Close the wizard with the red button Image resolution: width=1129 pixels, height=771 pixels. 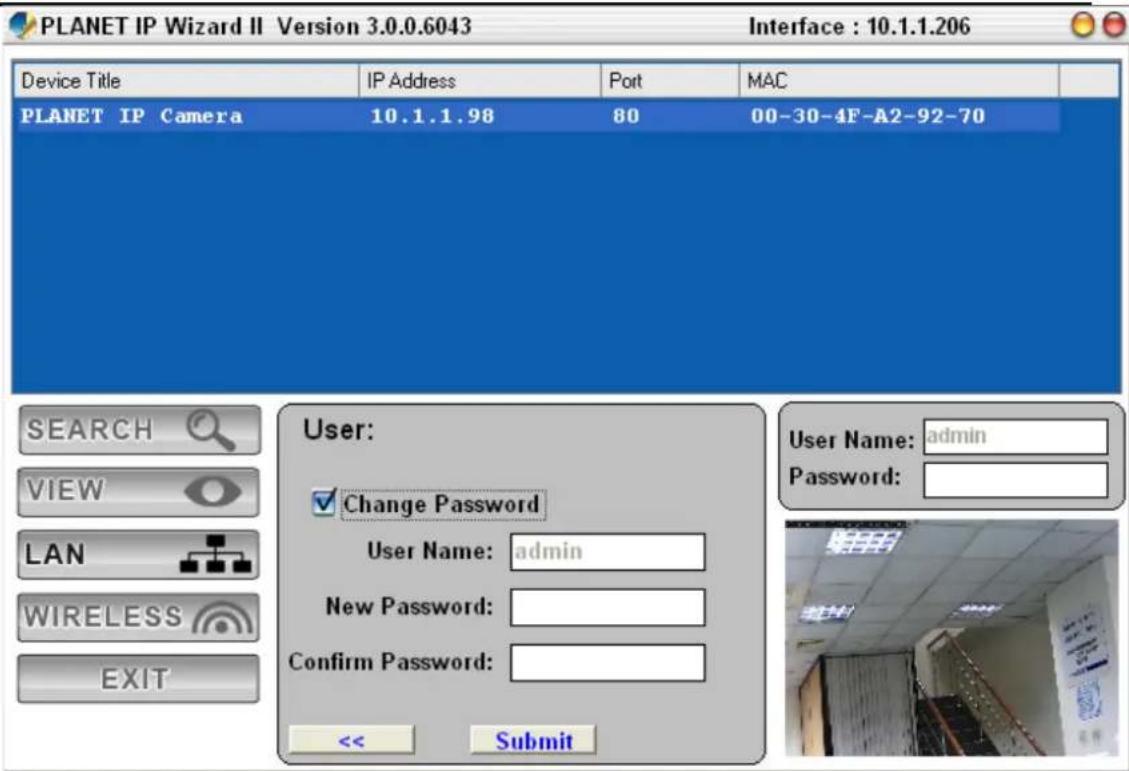1115,25
